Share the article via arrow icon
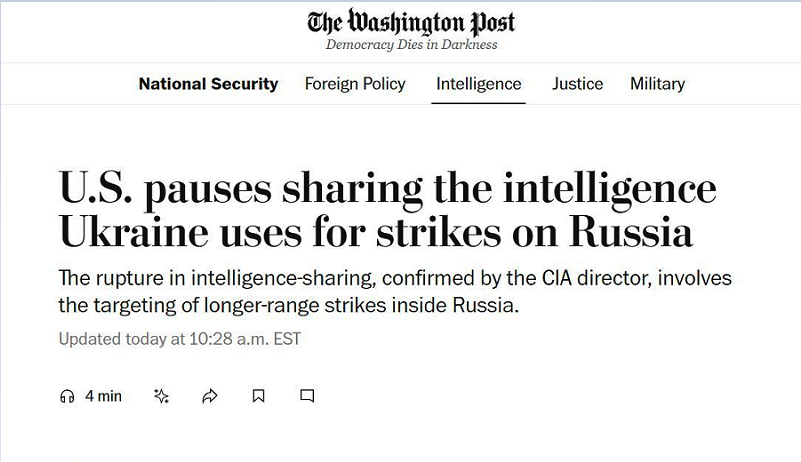The height and width of the screenshot is (462, 801). coord(210,396)
